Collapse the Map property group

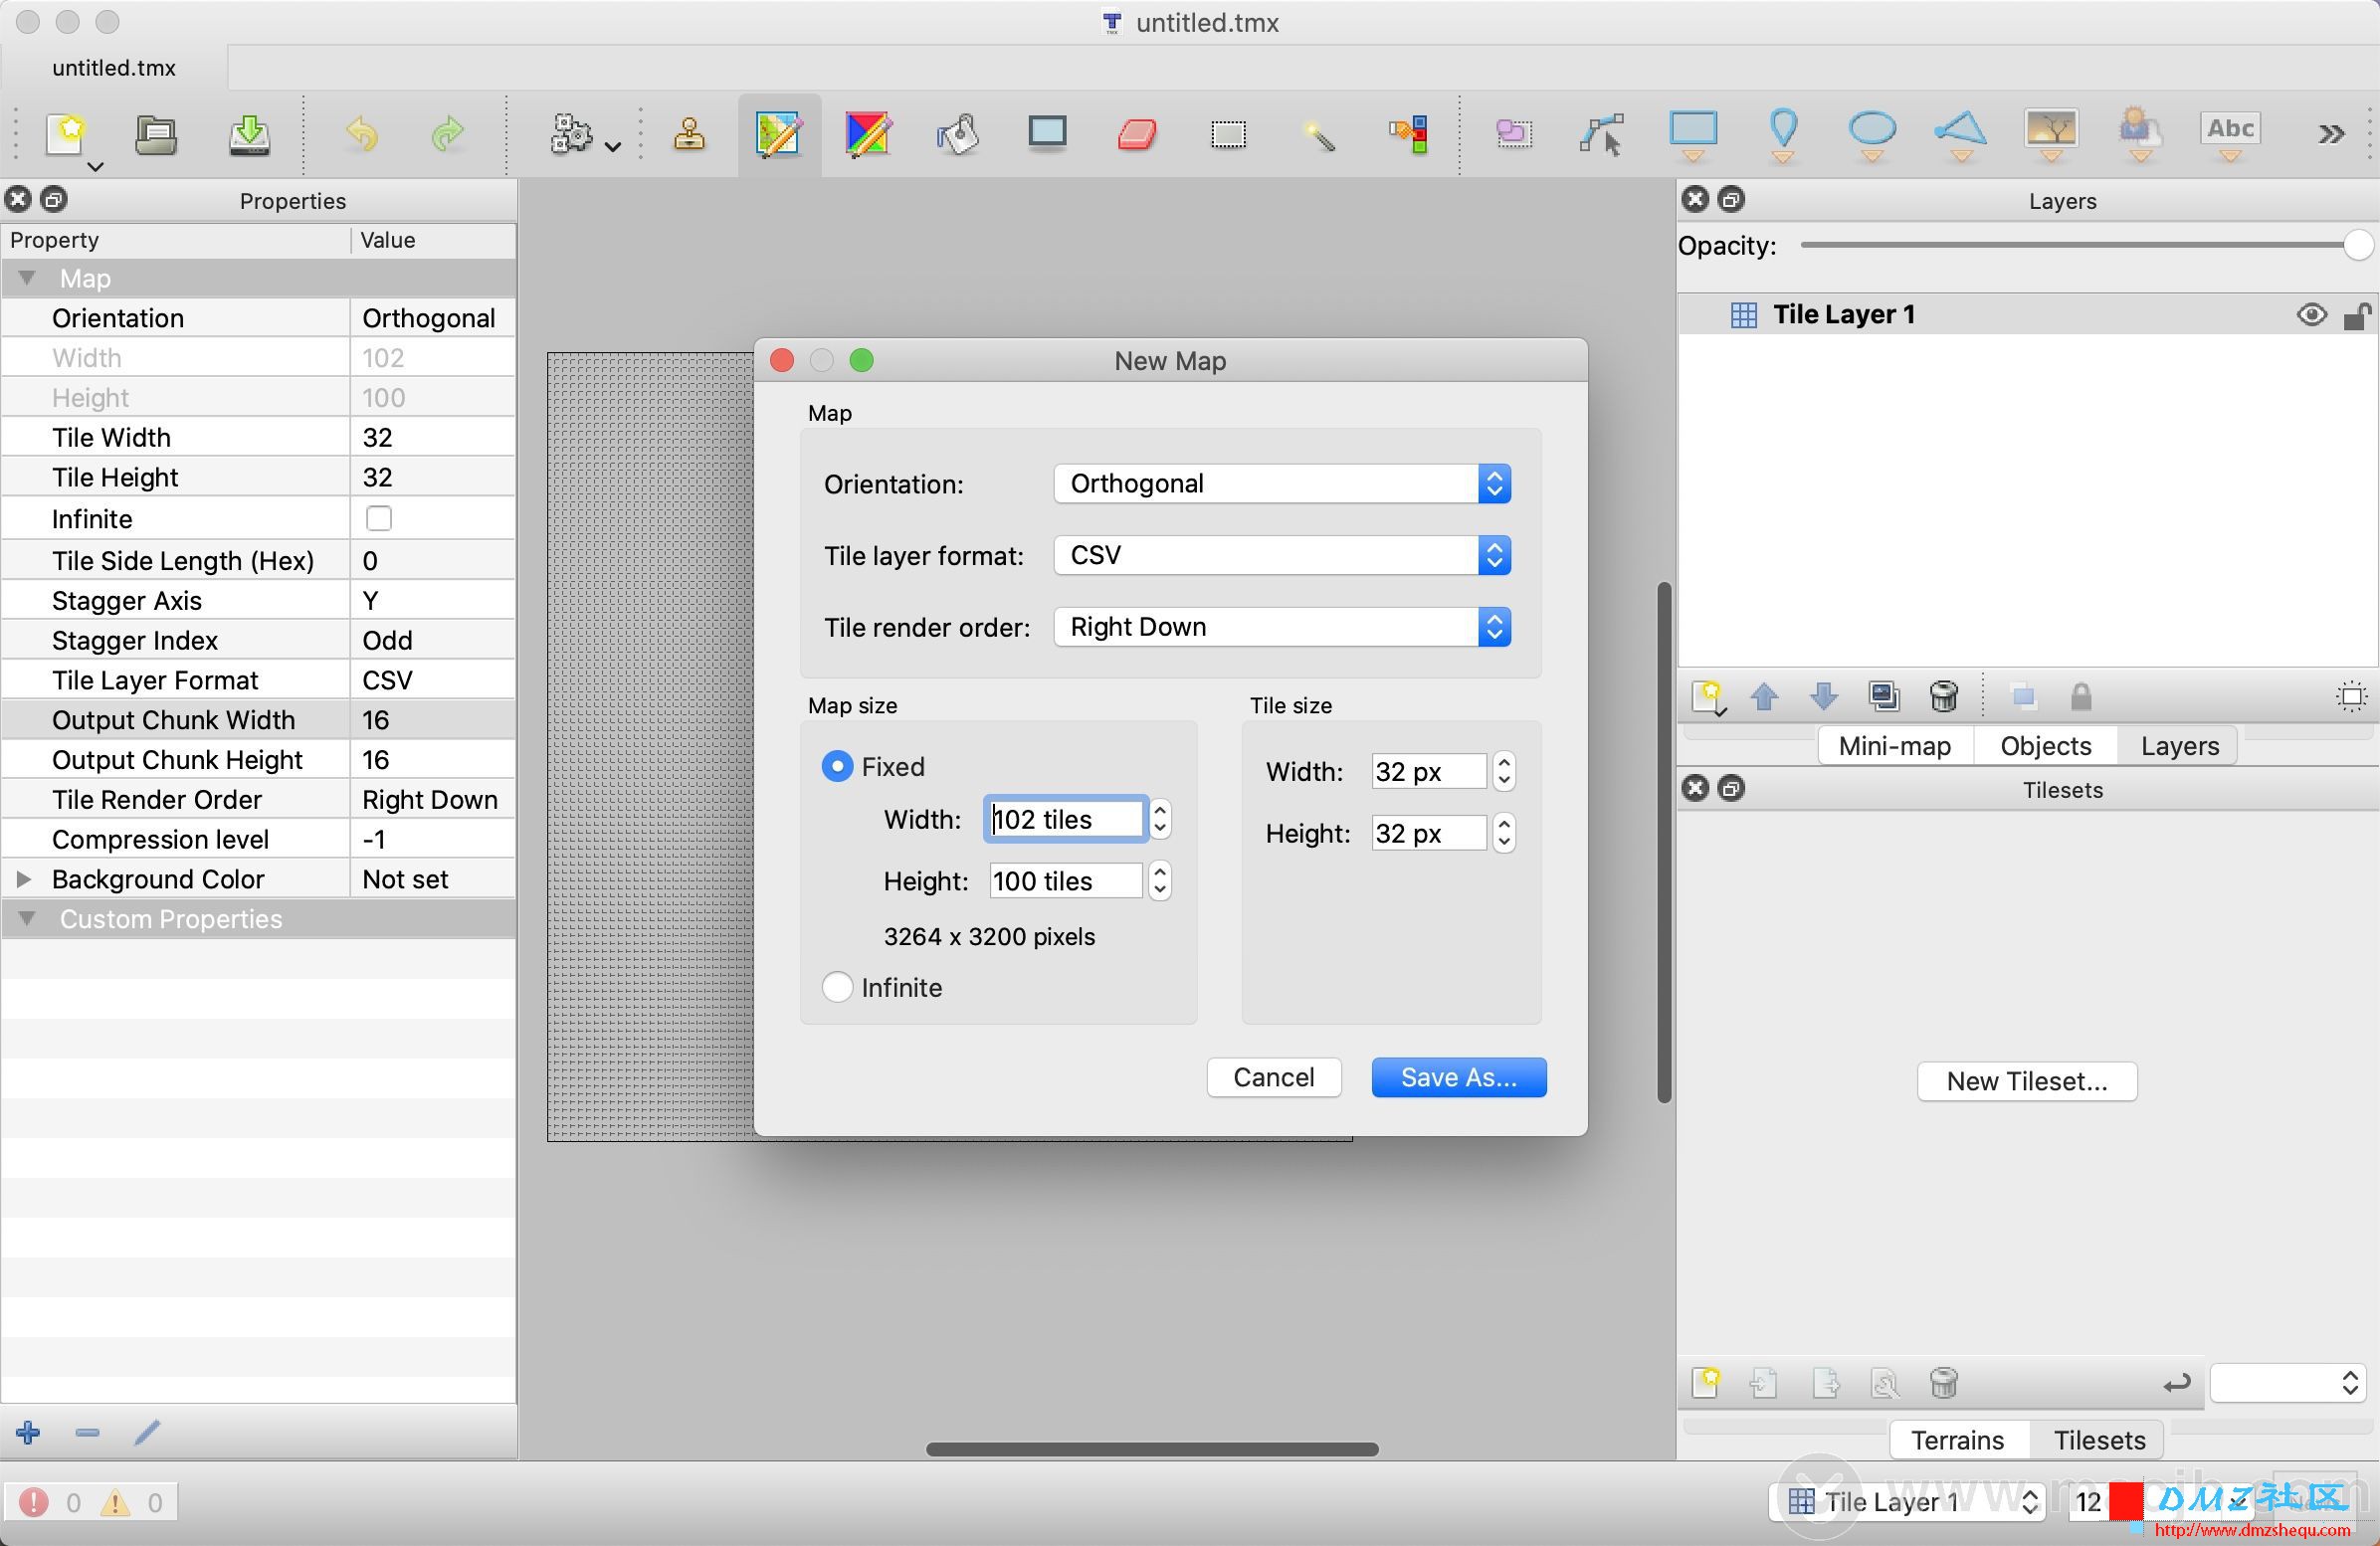pos(27,278)
